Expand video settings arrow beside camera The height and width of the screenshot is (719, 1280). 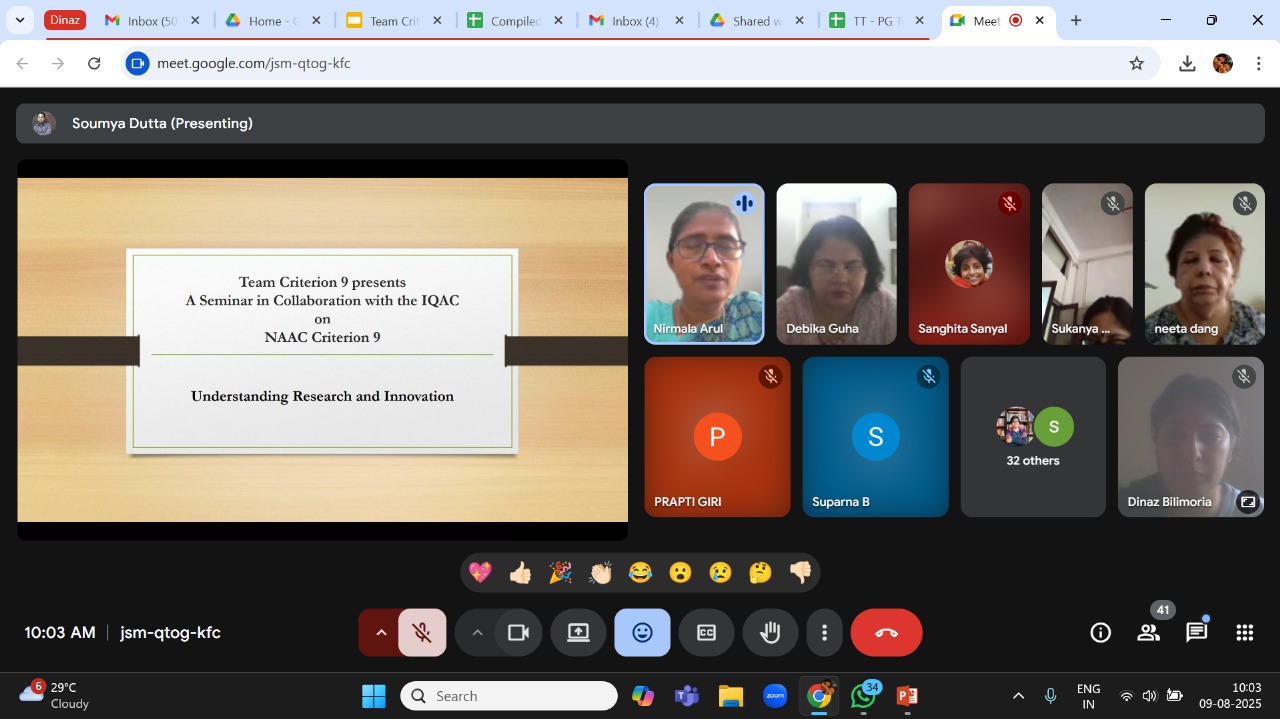(x=477, y=633)
